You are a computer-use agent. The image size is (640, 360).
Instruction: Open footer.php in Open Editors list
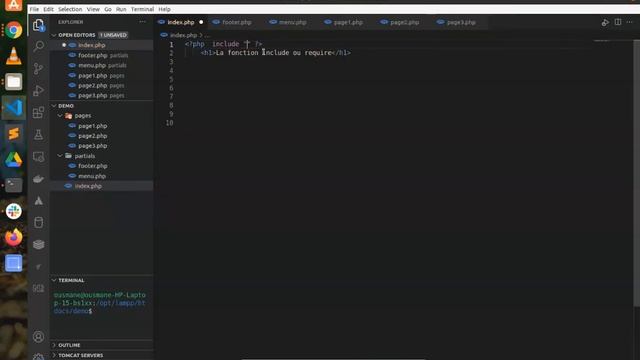[102, 55]
